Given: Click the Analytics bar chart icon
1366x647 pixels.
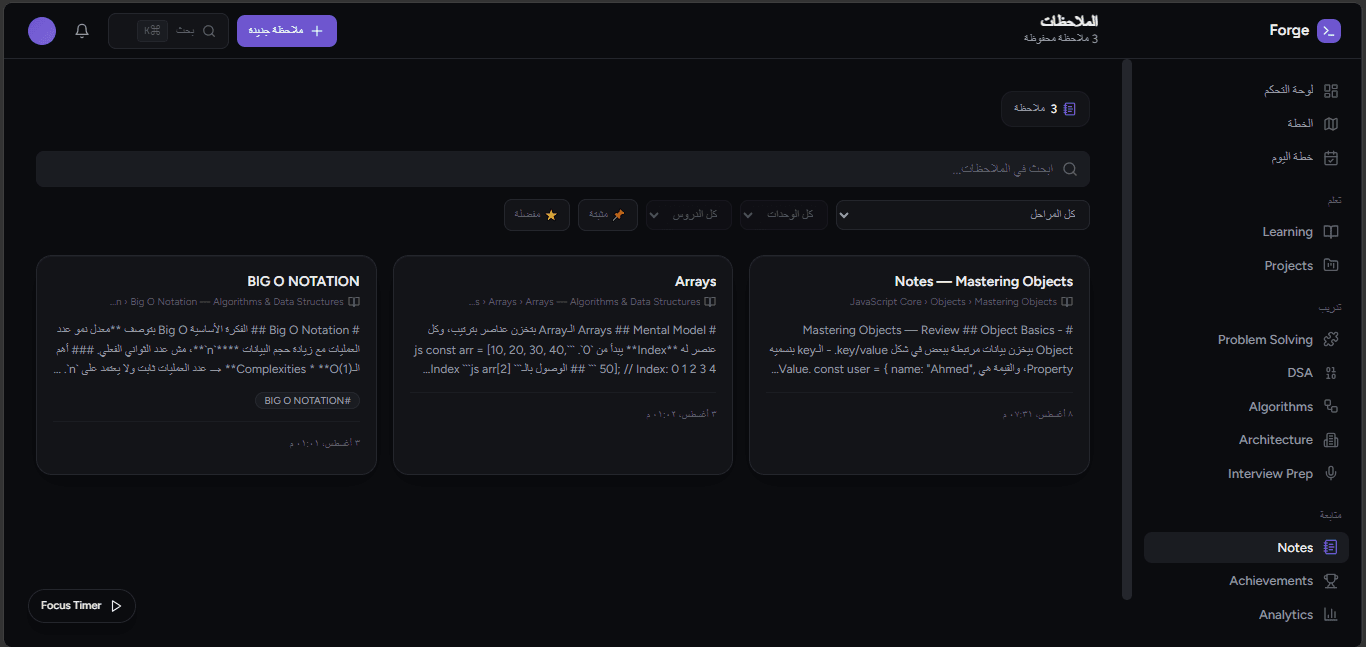Looking at the screenshot, I should pos(1331,615).
